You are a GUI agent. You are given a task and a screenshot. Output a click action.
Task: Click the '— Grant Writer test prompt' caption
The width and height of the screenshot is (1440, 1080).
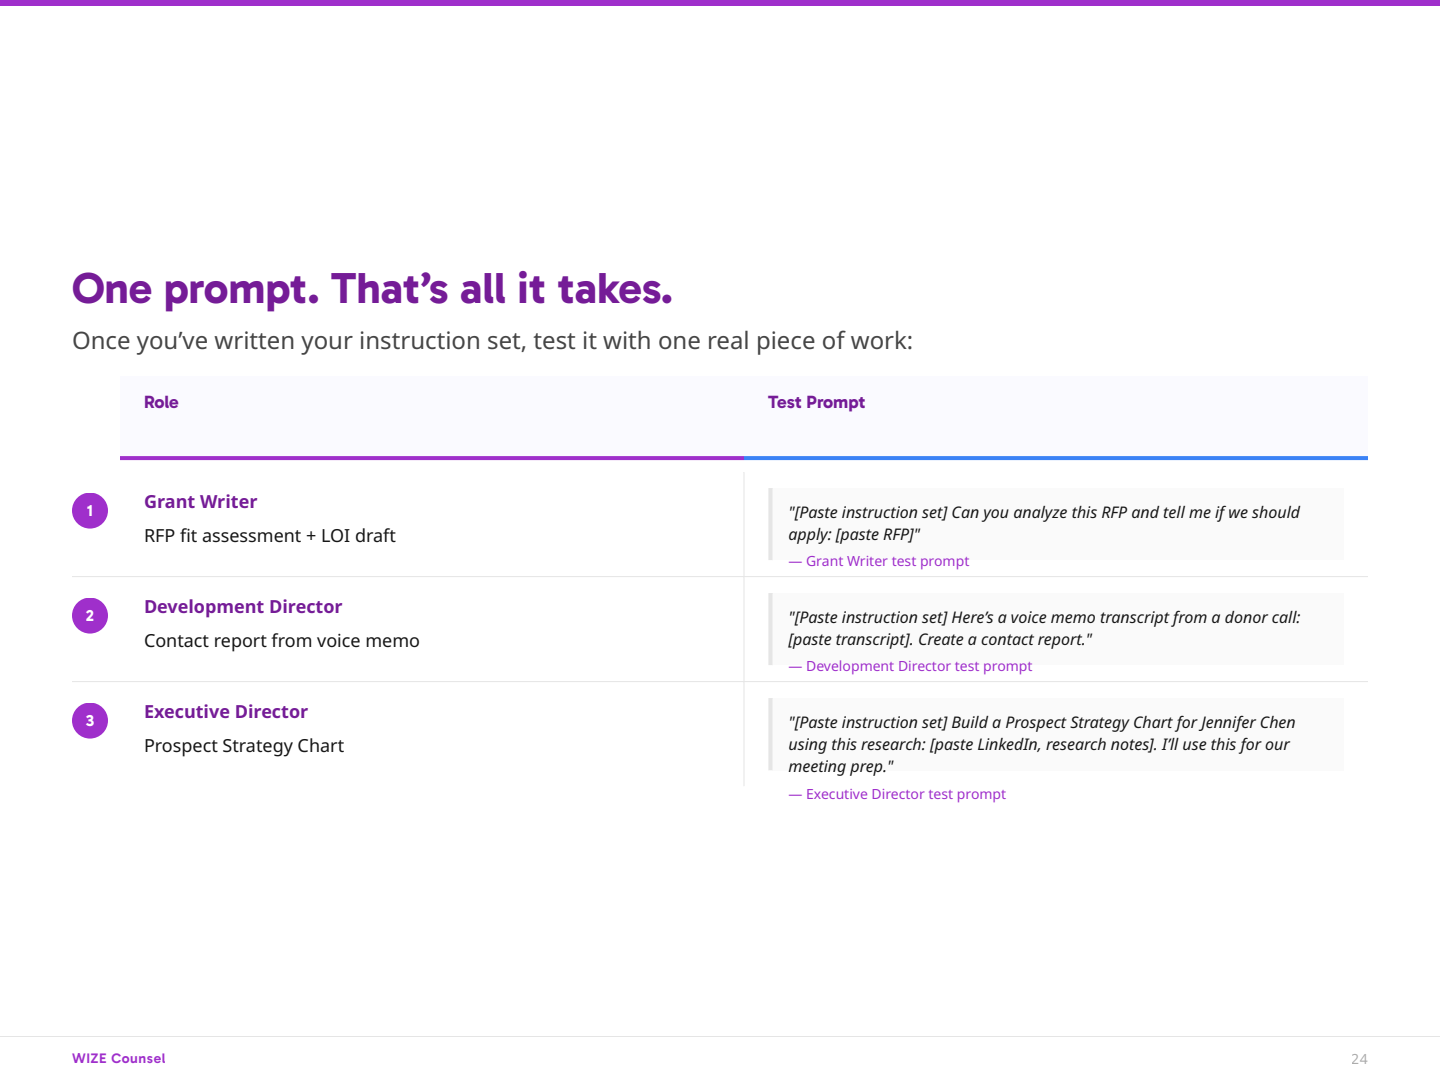click(879, 562)
